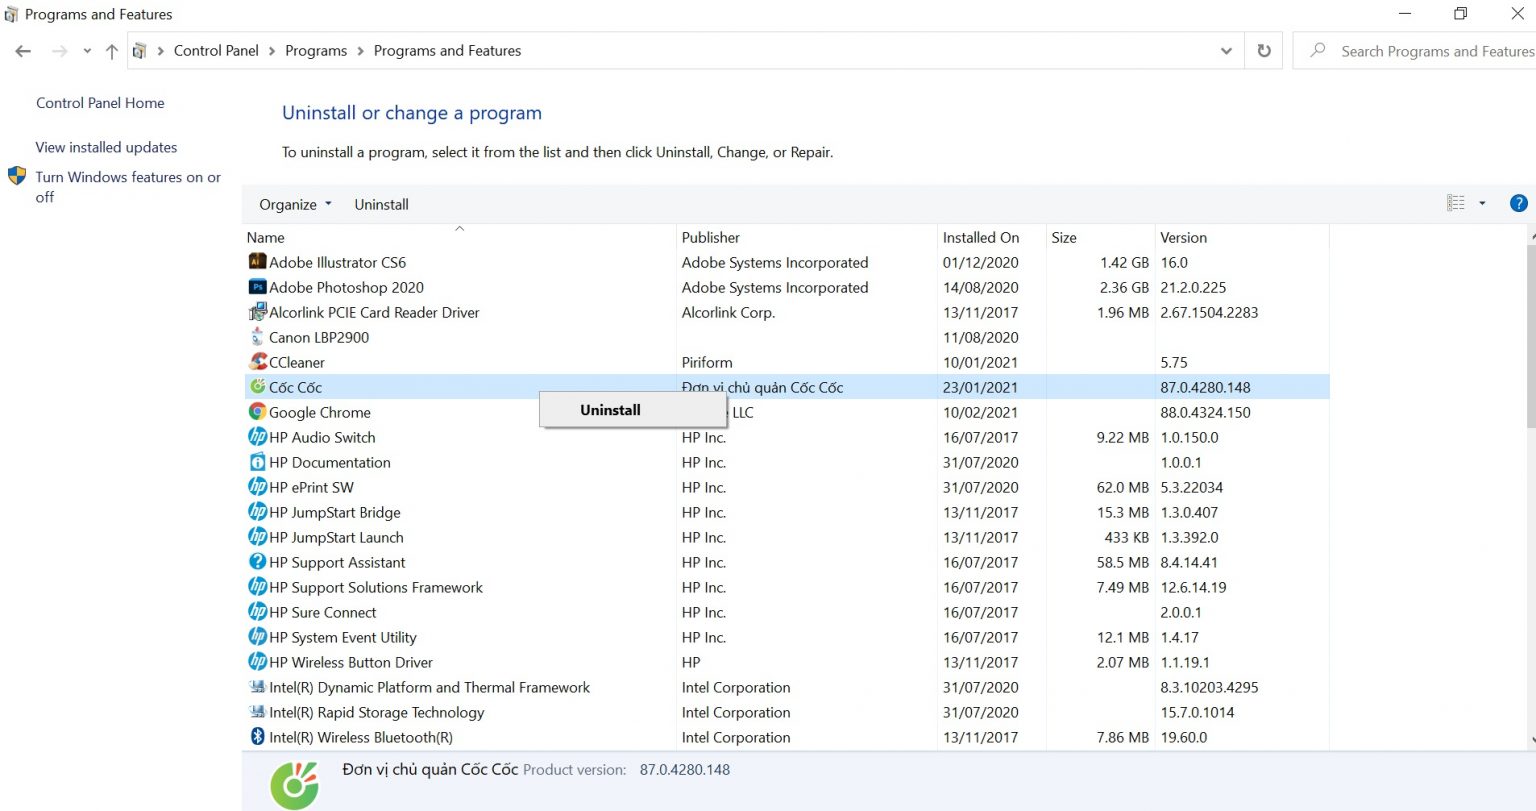Expand the view options dropdown arrow
This screenshot has width=1536, height=811.
1482,203
